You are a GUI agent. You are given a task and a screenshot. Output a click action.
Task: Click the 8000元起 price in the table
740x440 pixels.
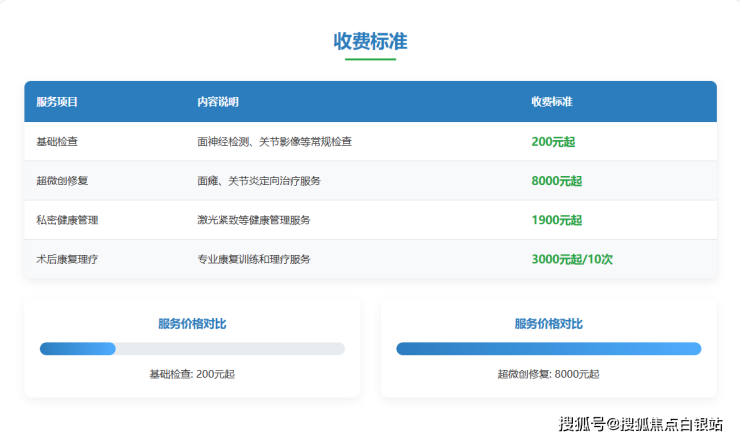(x=556, y=181)
